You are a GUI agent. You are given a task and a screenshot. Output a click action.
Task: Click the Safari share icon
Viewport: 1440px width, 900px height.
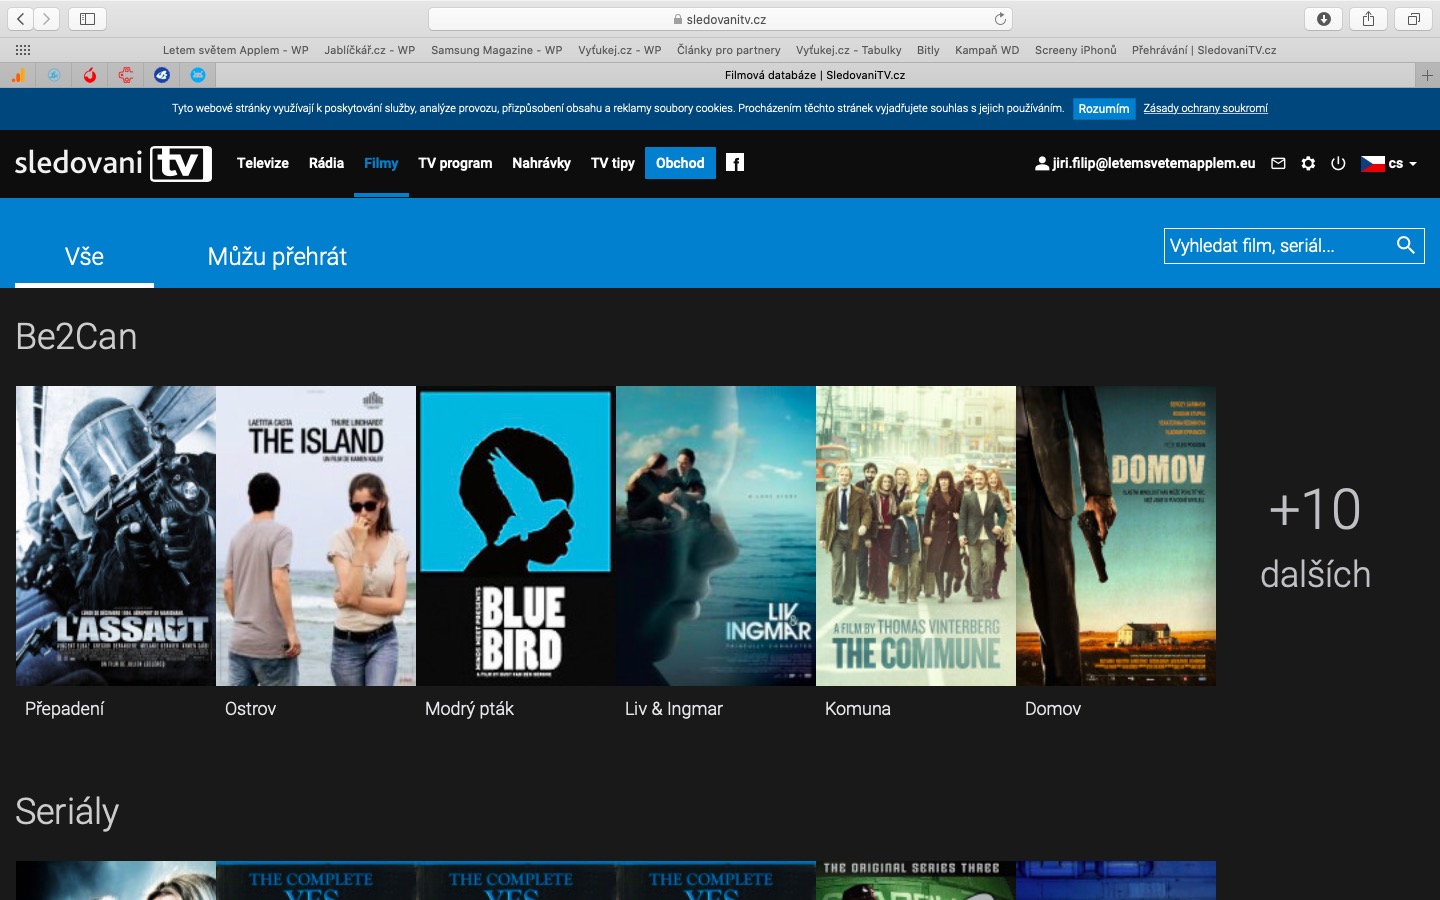coord(1368,19)
